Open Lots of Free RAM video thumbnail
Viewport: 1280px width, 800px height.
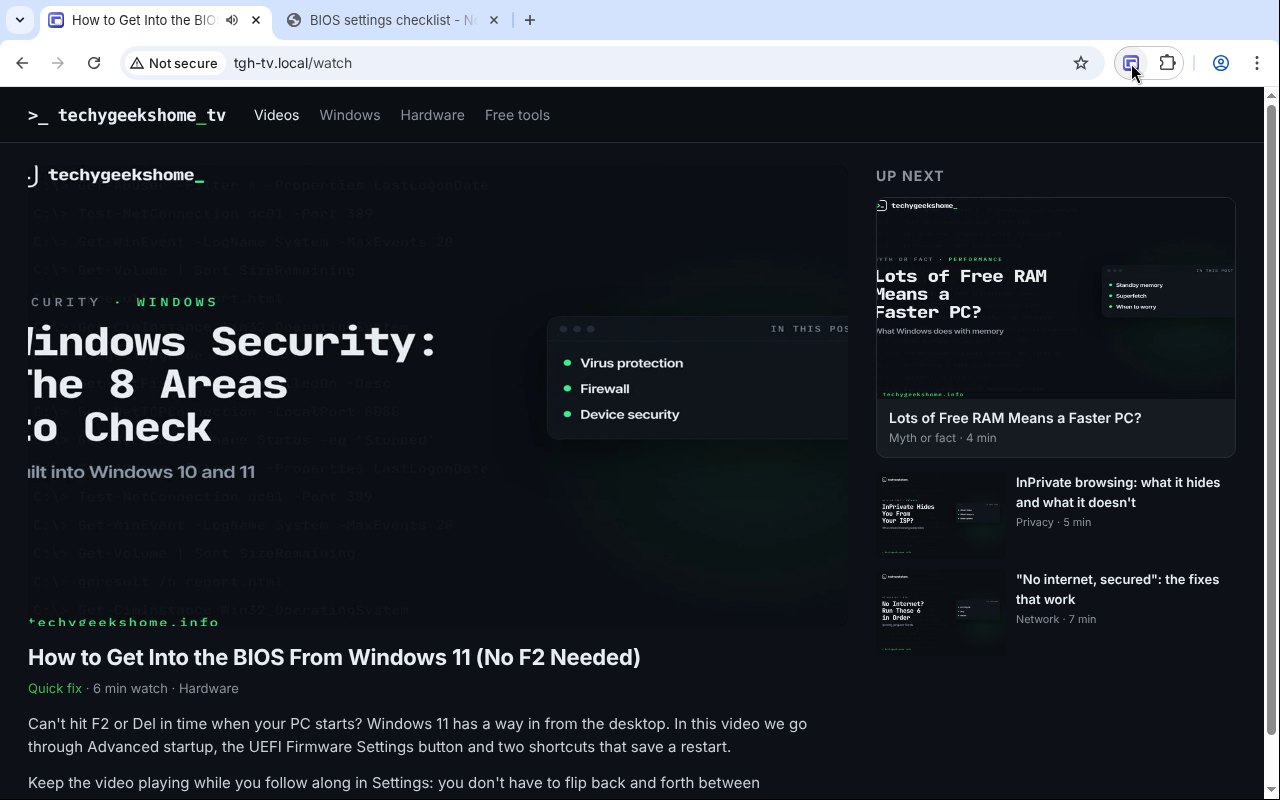pyautogui.click(x=1056, y=298)
